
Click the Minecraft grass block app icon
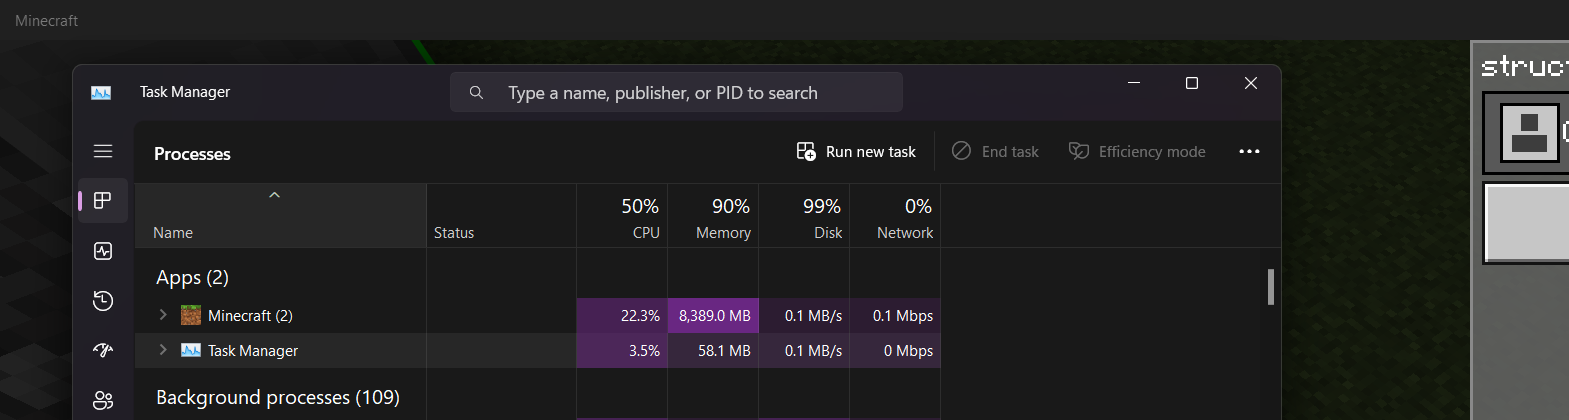(191, 316)
